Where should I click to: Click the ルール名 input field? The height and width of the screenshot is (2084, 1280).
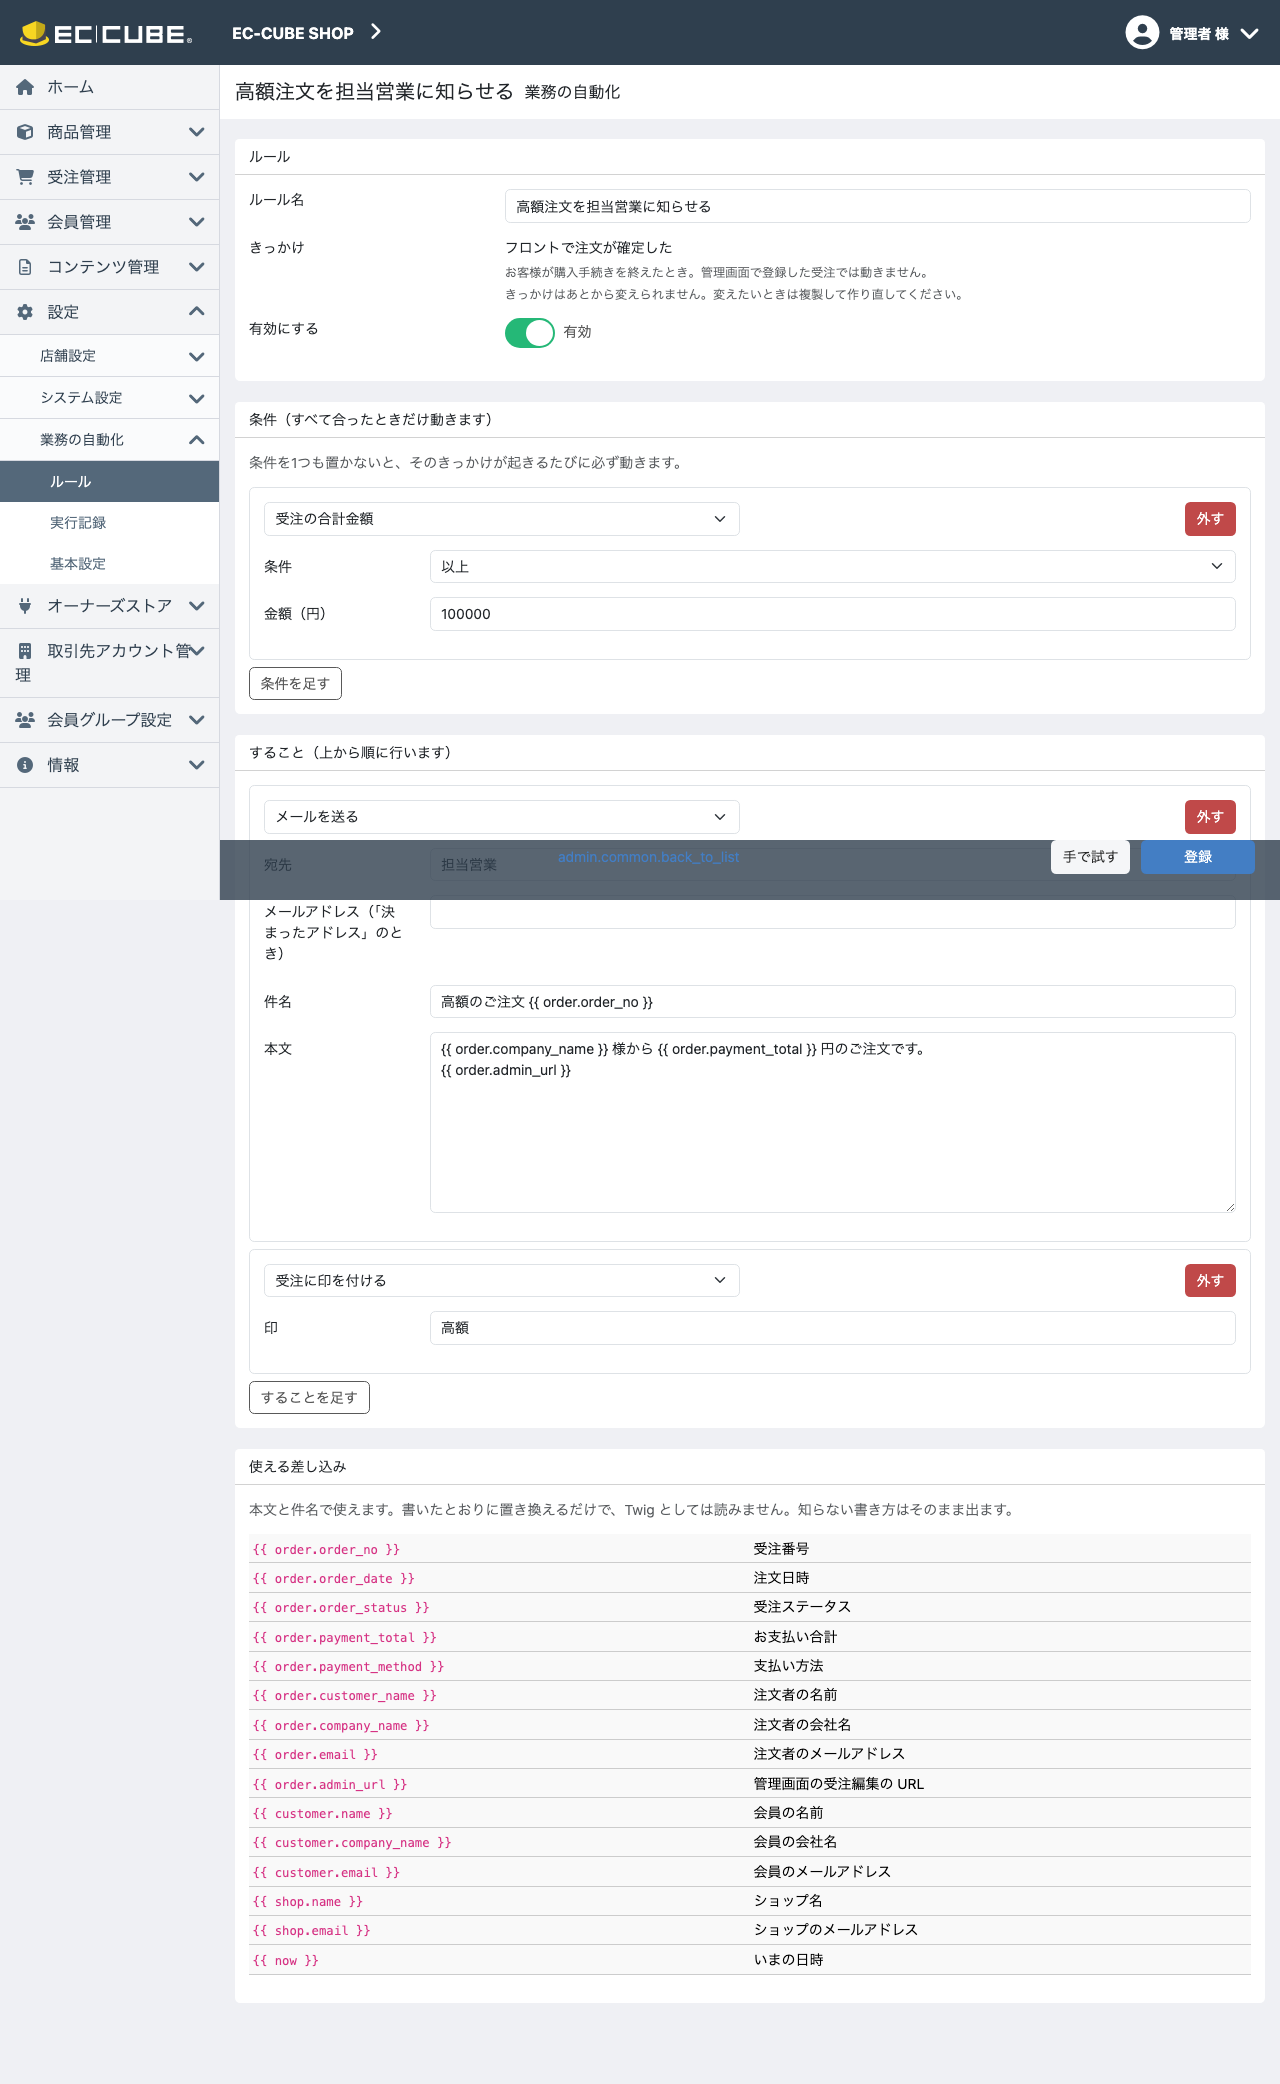tap(878, 206)
